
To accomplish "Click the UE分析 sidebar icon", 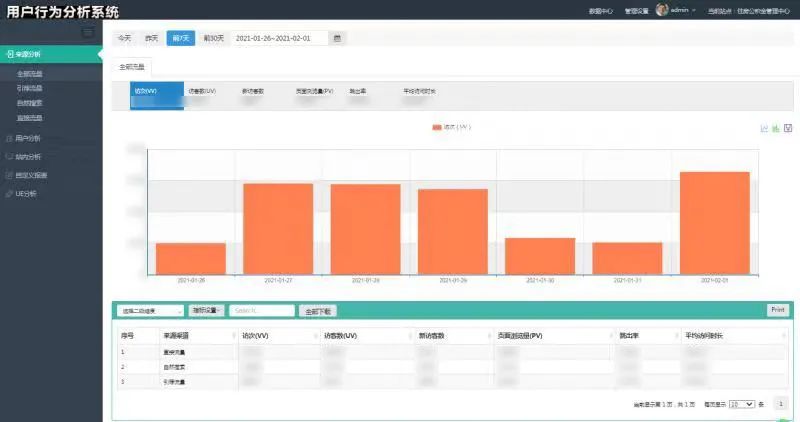I will pyautogui.click(x=9, y=193).
